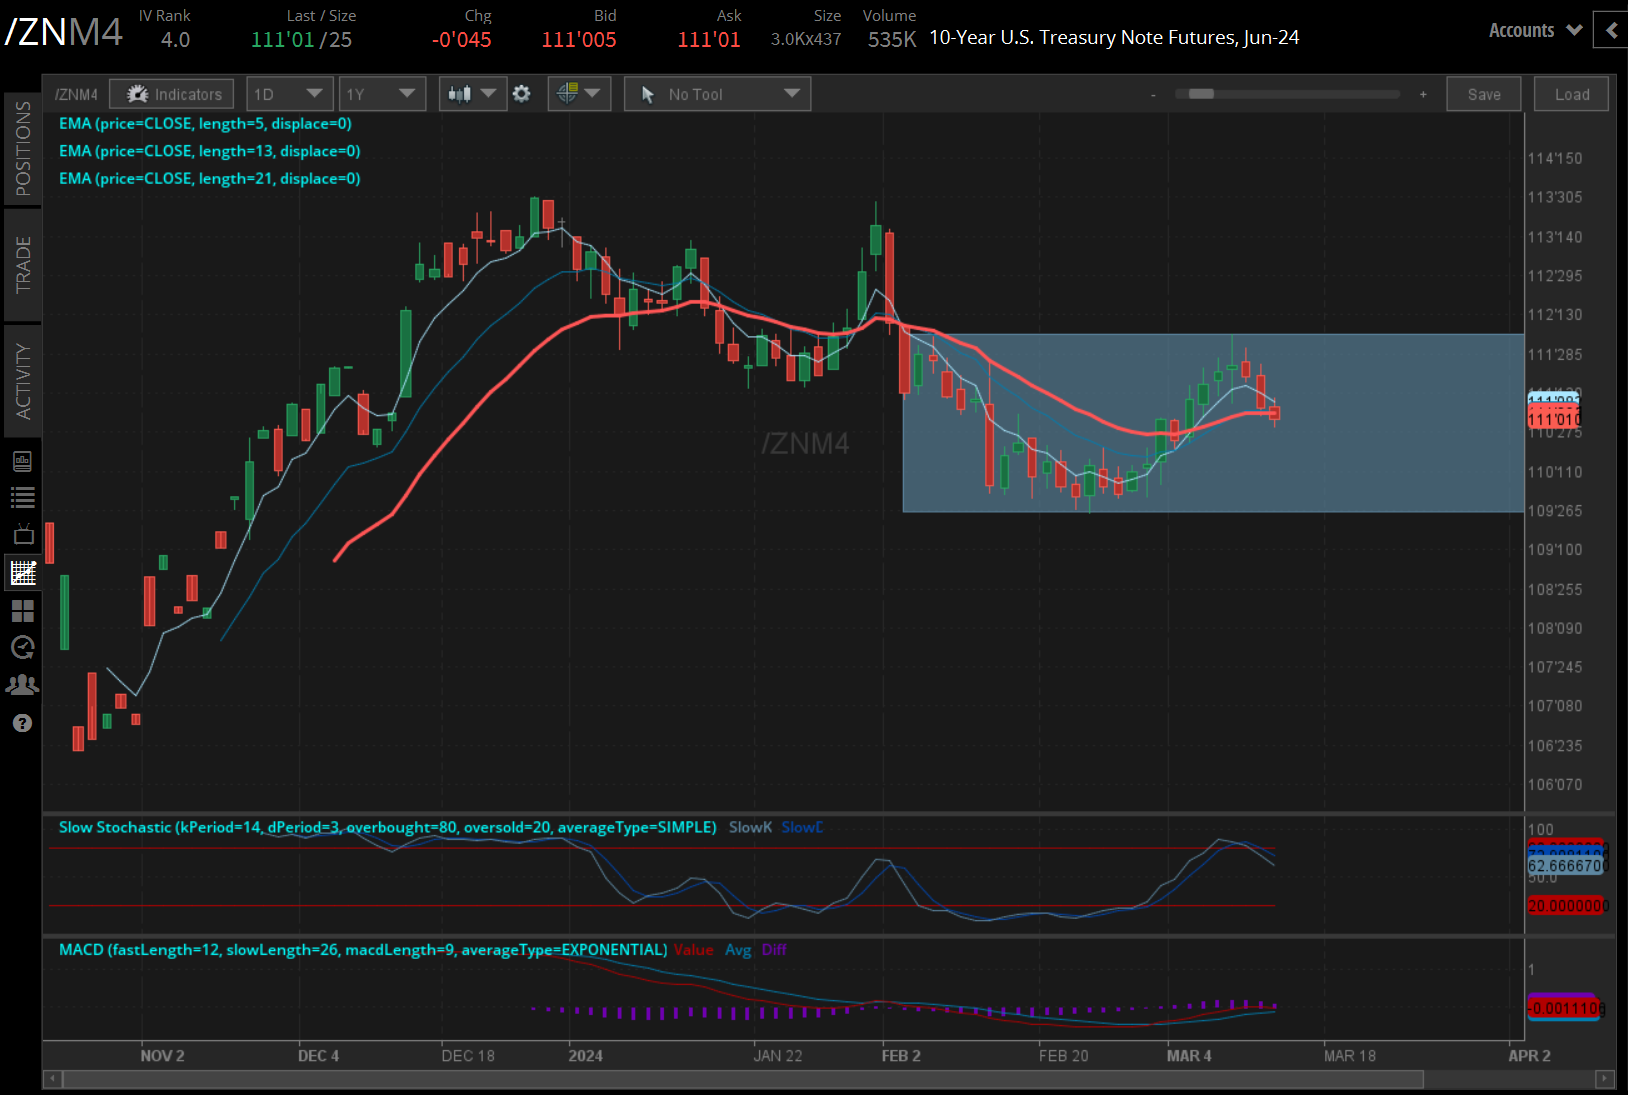Open the 1D aggregation period dropdown
1628x1095 pixels.
[x=289, y=94]
